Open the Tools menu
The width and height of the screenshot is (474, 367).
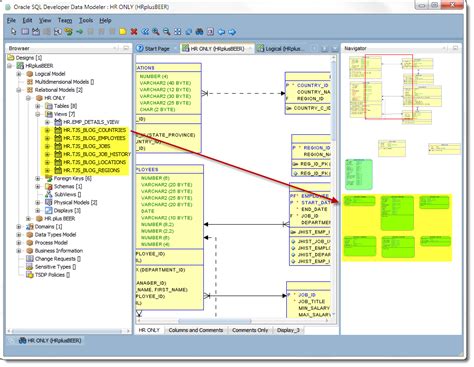click(x=86, y=20)
